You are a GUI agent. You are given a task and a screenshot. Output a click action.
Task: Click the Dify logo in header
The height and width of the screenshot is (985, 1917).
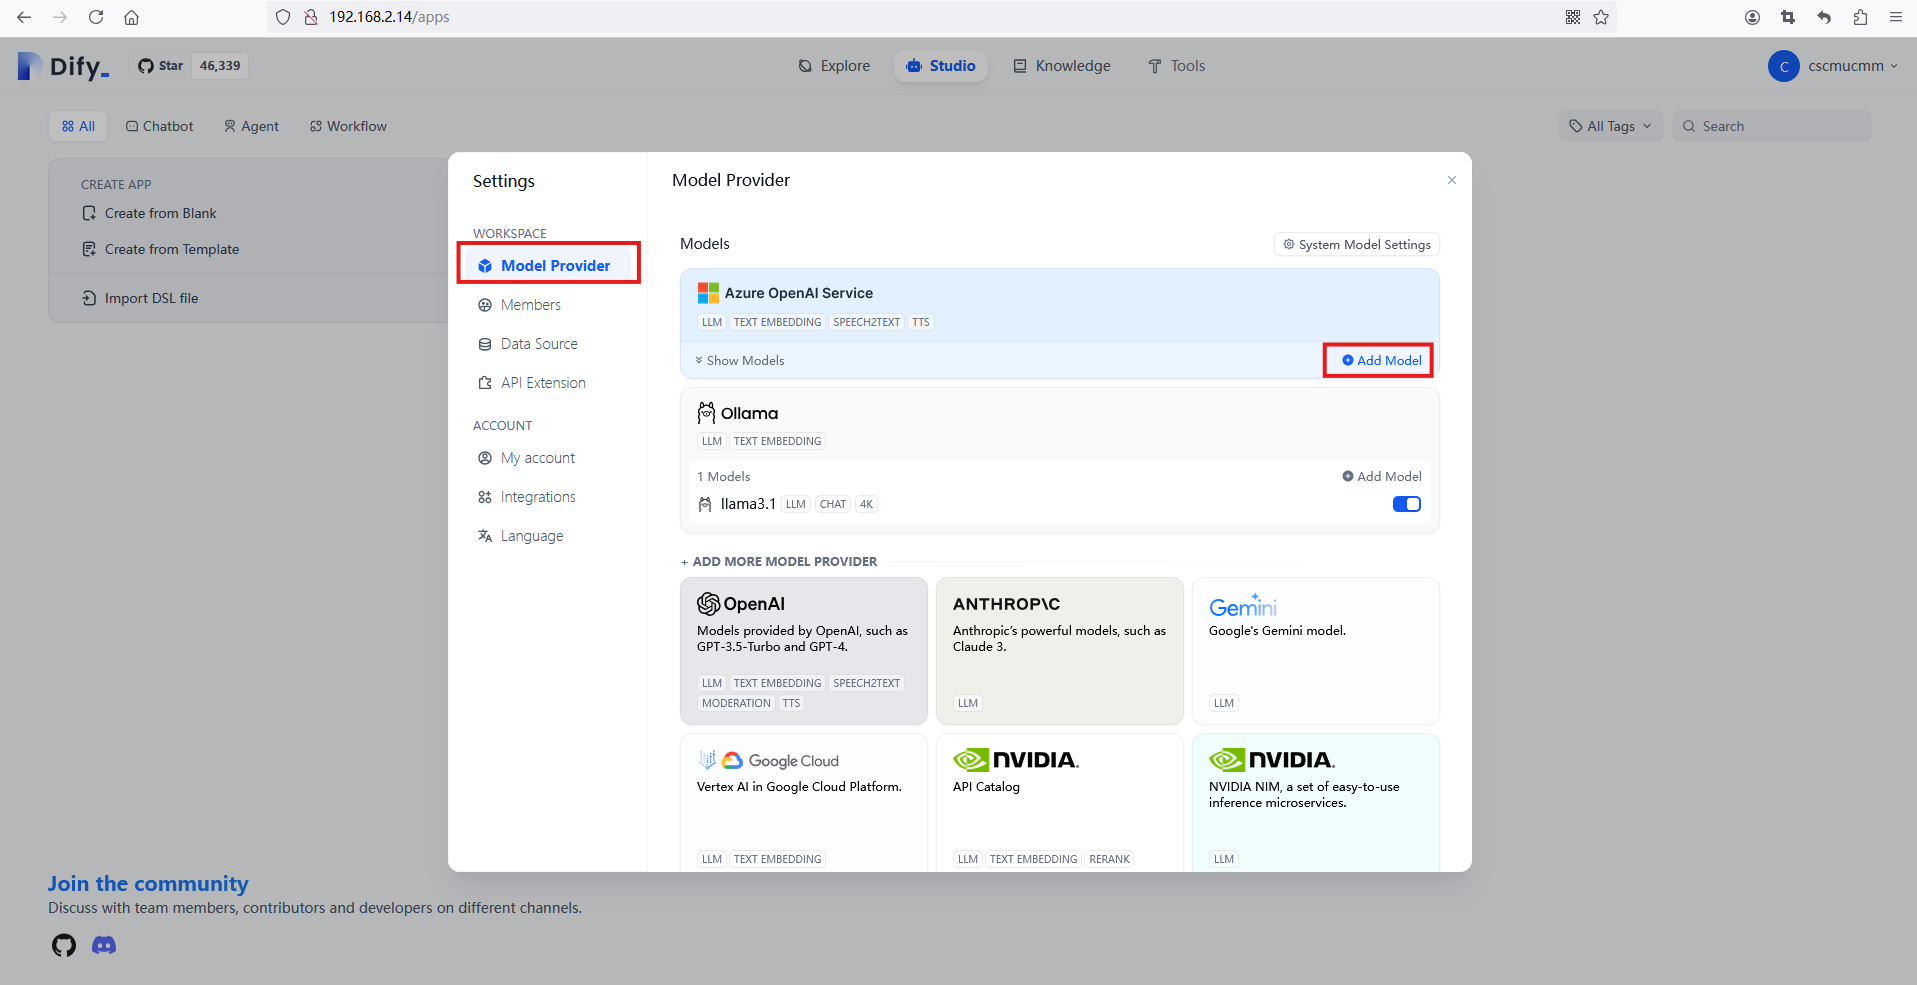coord(64,66)
